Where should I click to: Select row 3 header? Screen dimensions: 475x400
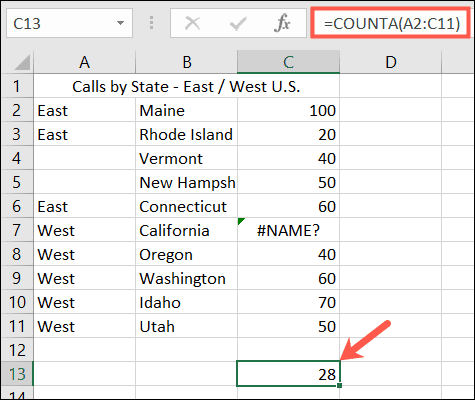(x=17, y=134)
